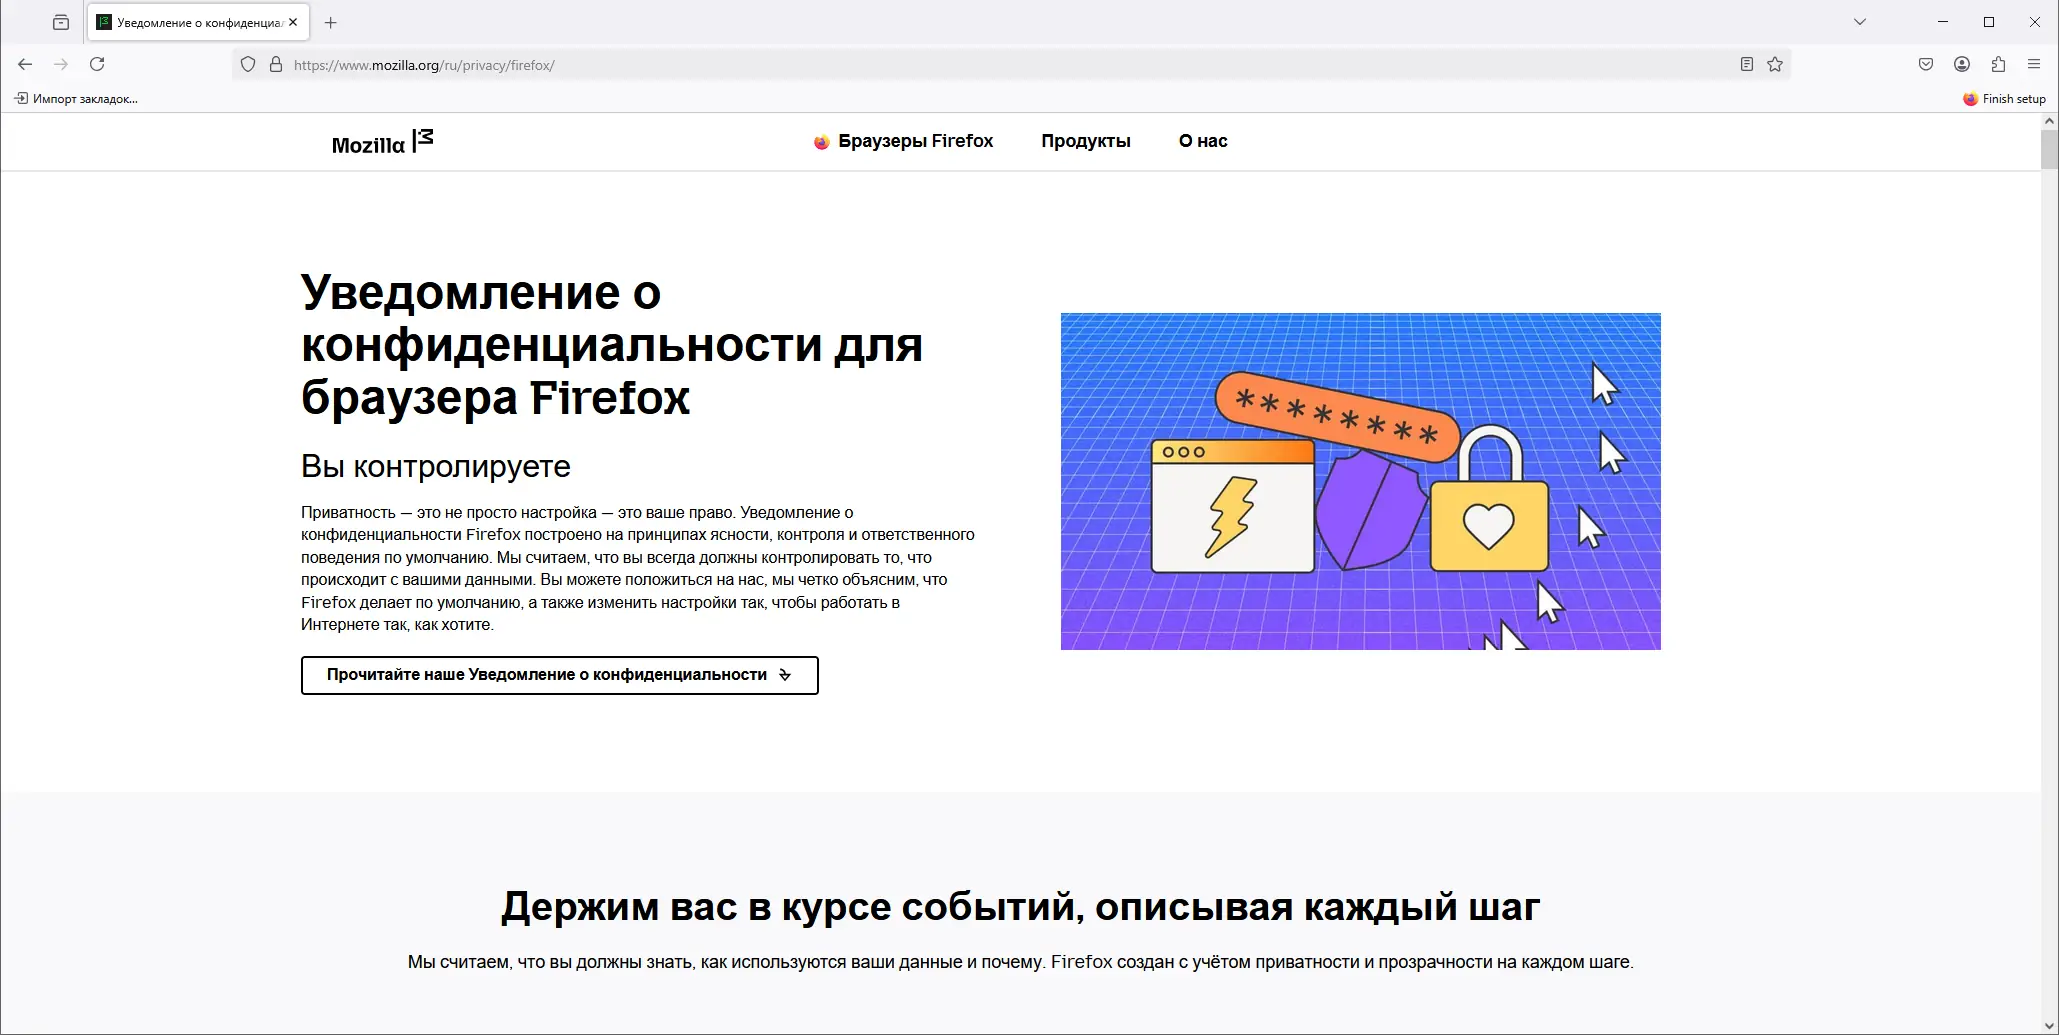This screenshot has height=1035, width=2059.
Task: Bookmark this page with the star
Action: point(1775,64)
